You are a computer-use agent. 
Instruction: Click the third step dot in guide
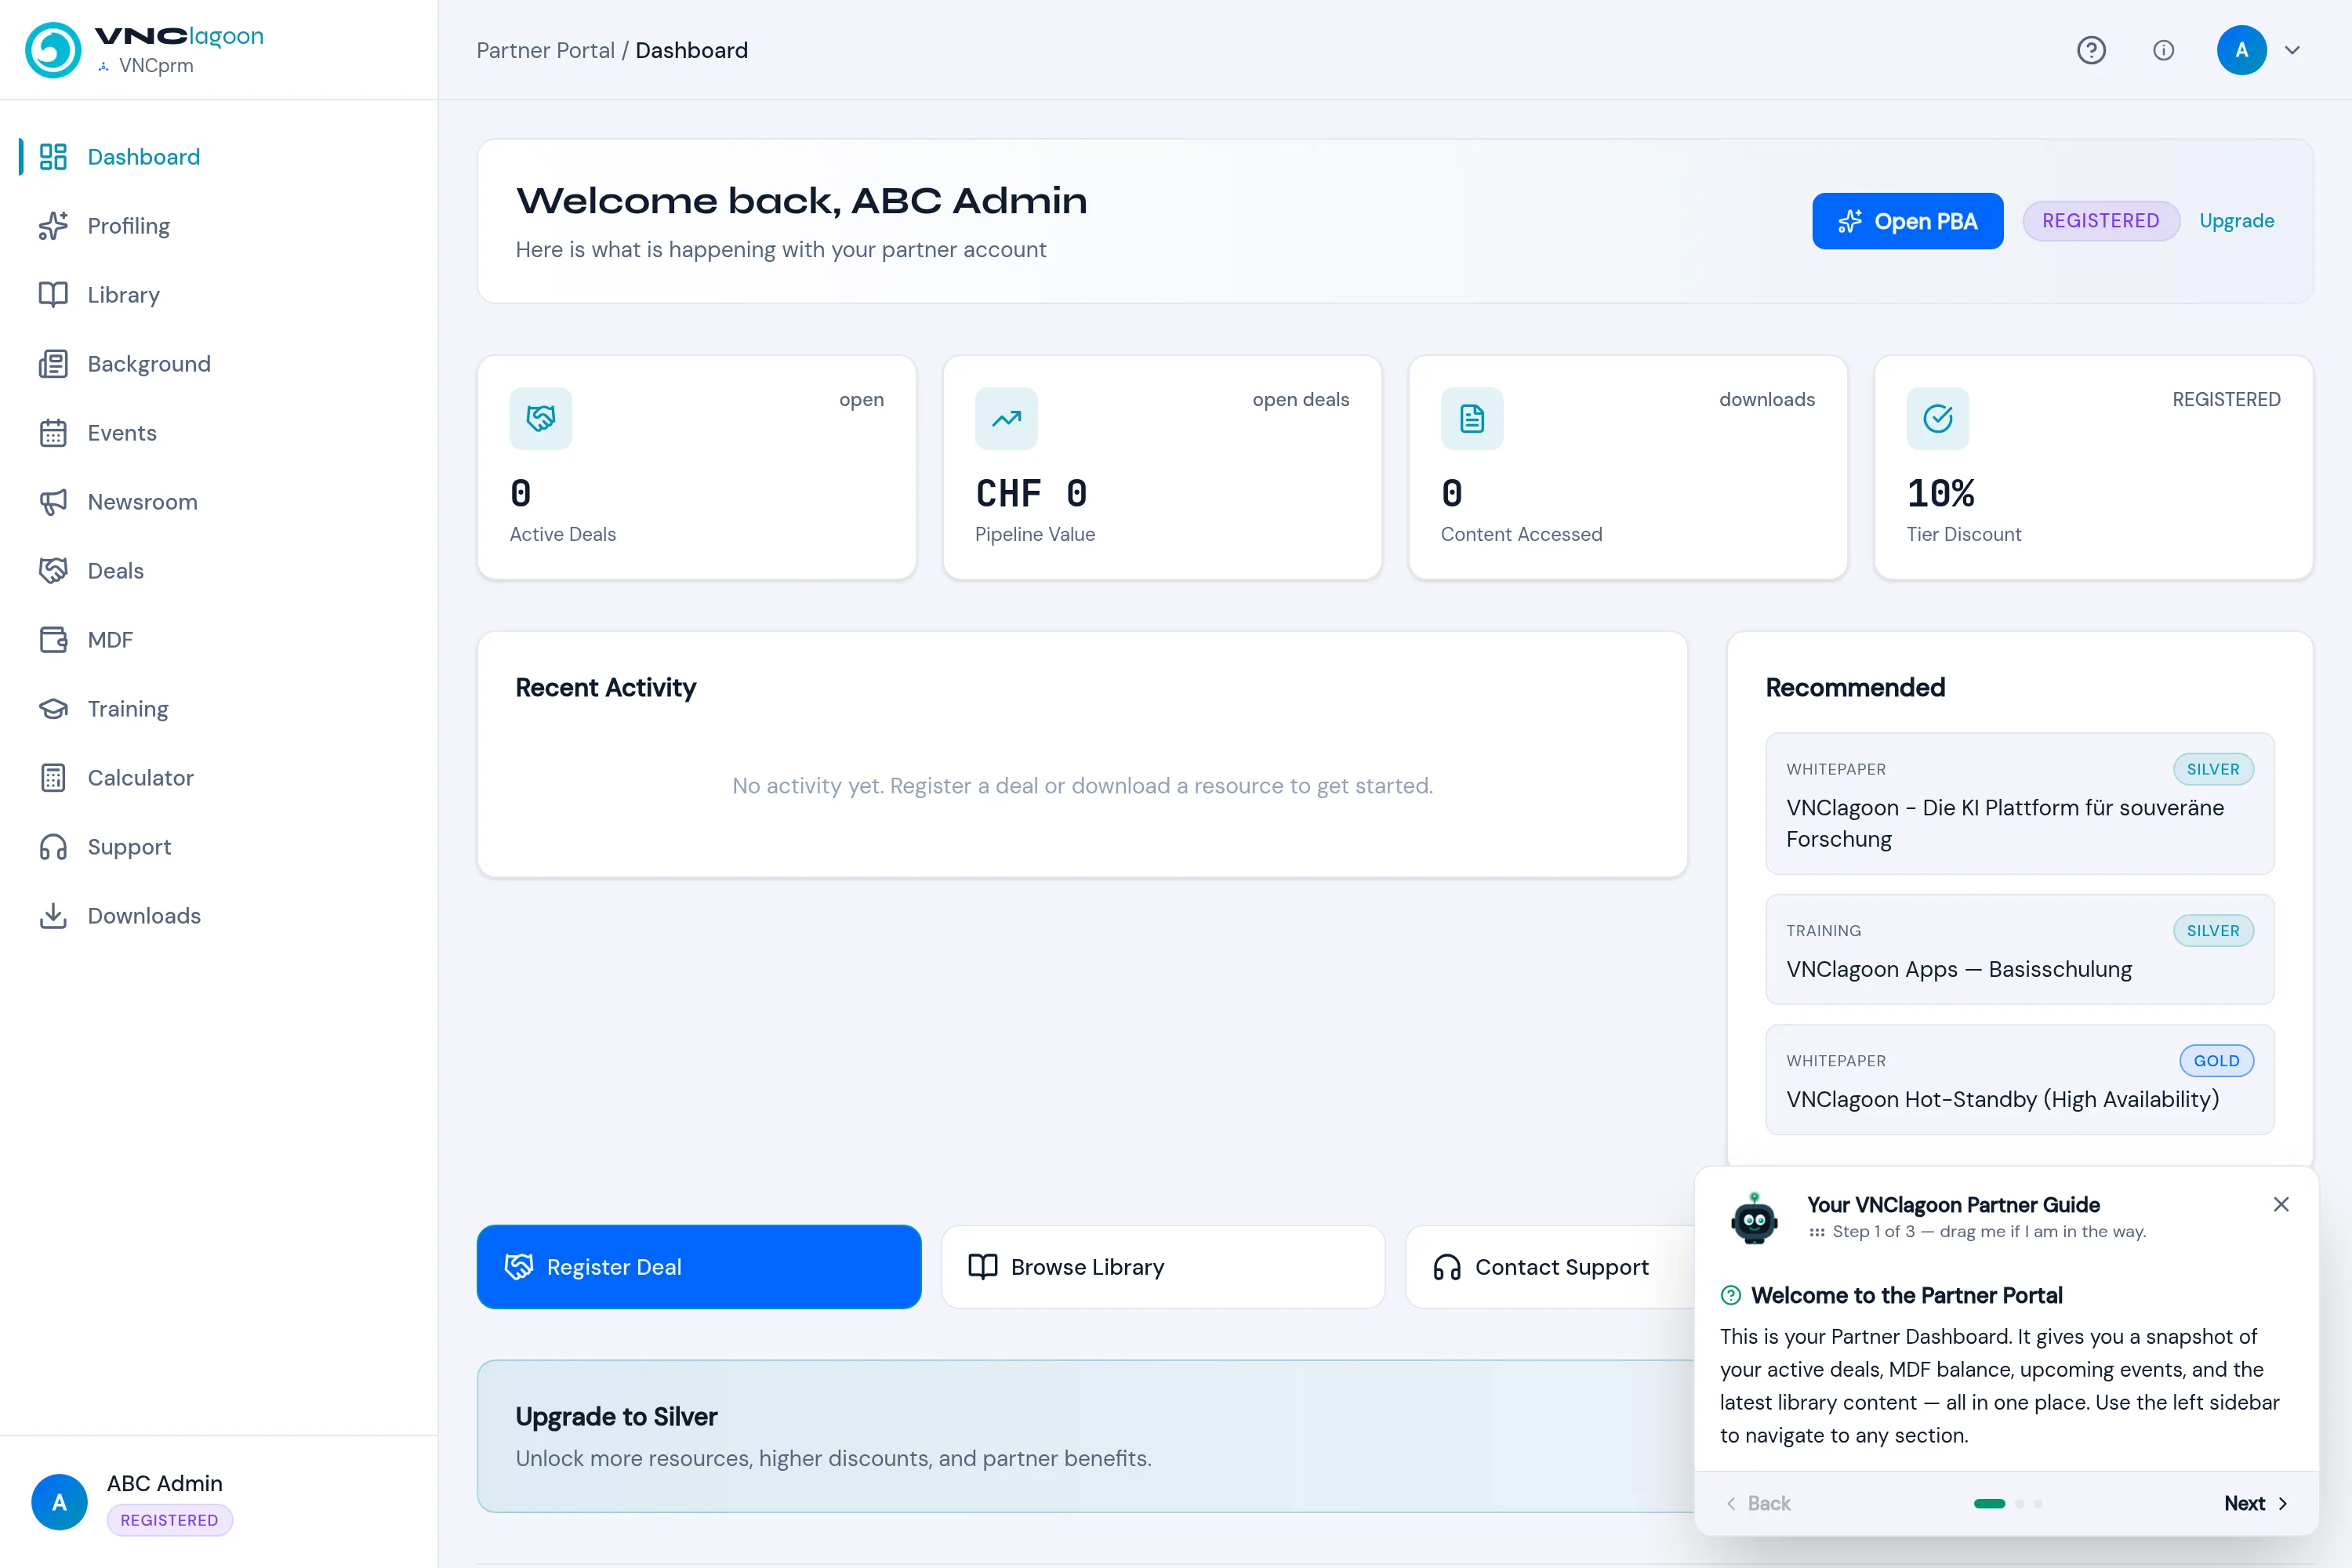click(2038, 1503)
